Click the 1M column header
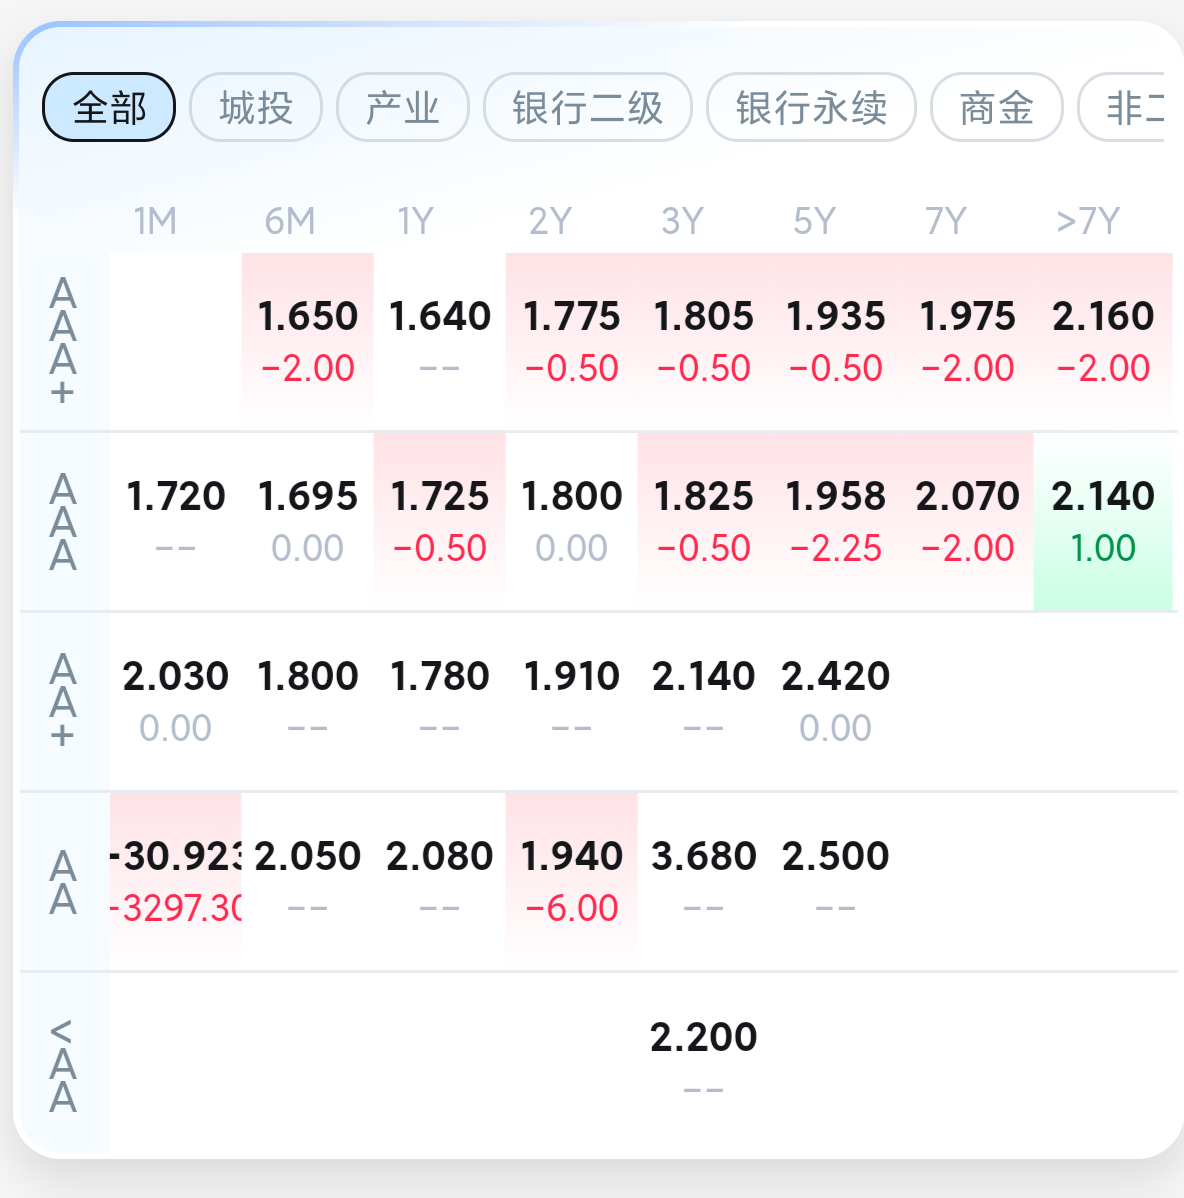1184x1198 pixels. pyautogui.click(x=156, y=222)
